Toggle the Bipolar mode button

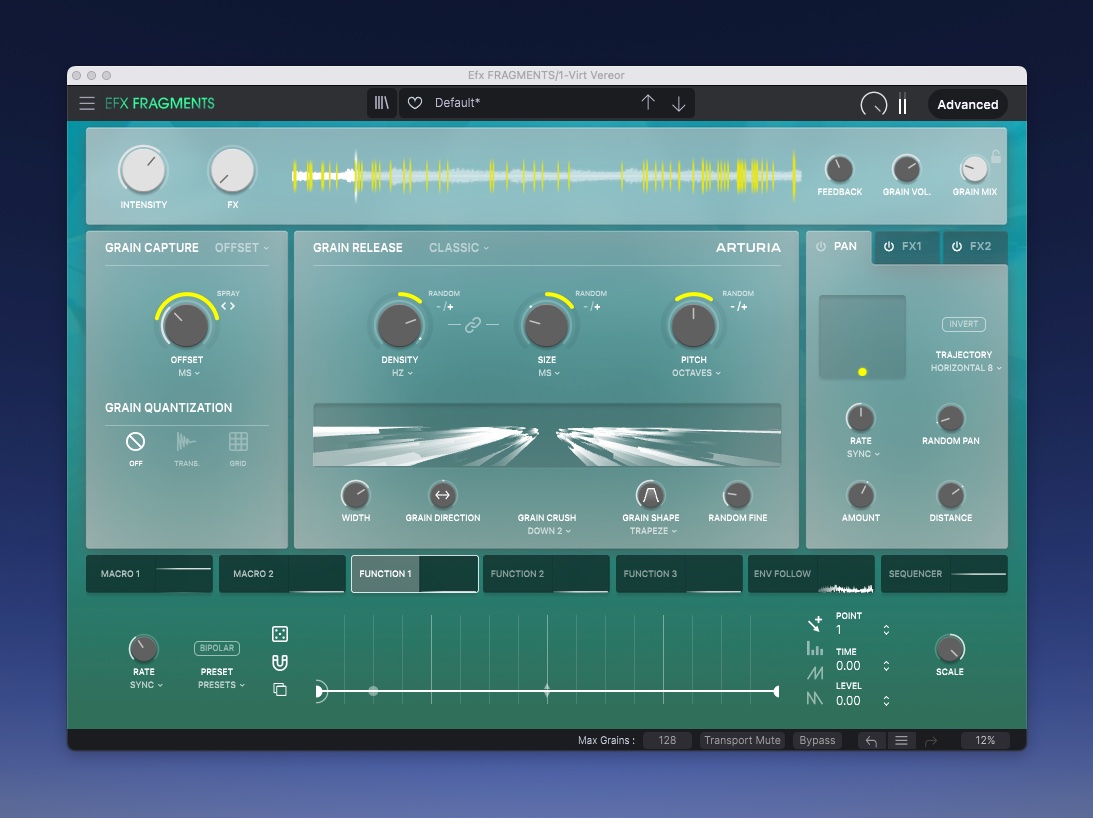point(216,648)
